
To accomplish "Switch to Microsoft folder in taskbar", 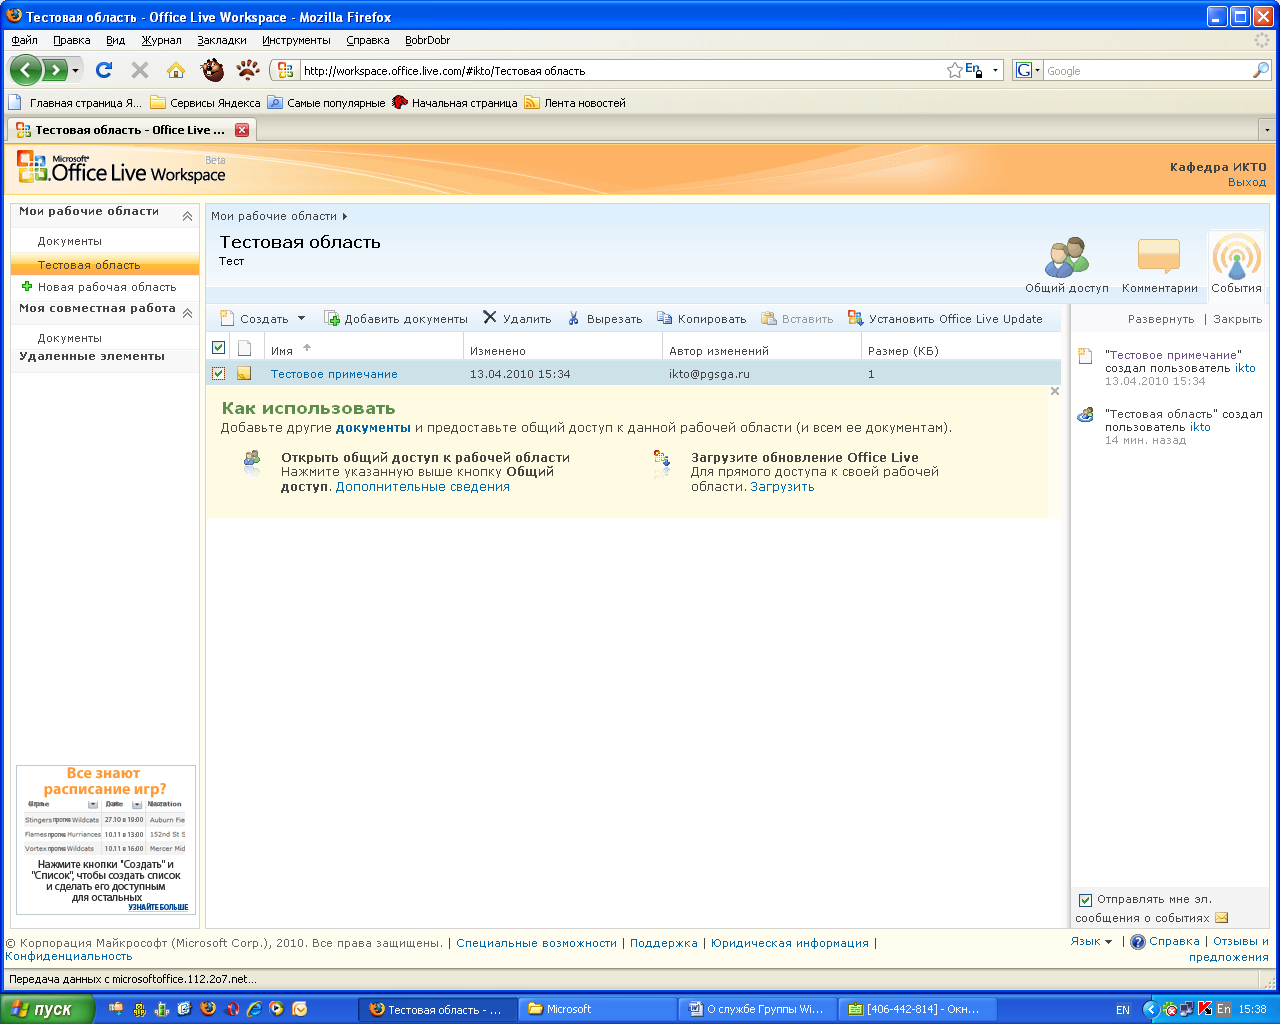I will pyautogui.click(x=597, y=1009).
